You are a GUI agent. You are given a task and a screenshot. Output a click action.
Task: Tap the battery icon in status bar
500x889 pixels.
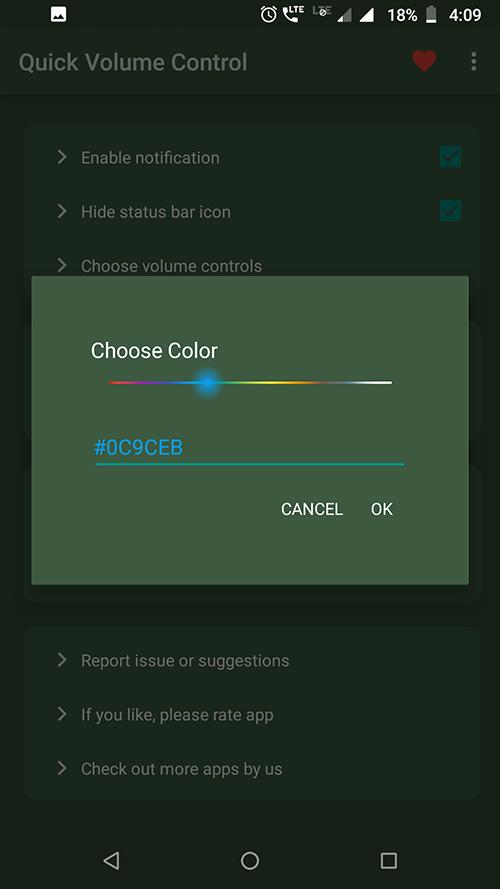[x=431, y=14]
